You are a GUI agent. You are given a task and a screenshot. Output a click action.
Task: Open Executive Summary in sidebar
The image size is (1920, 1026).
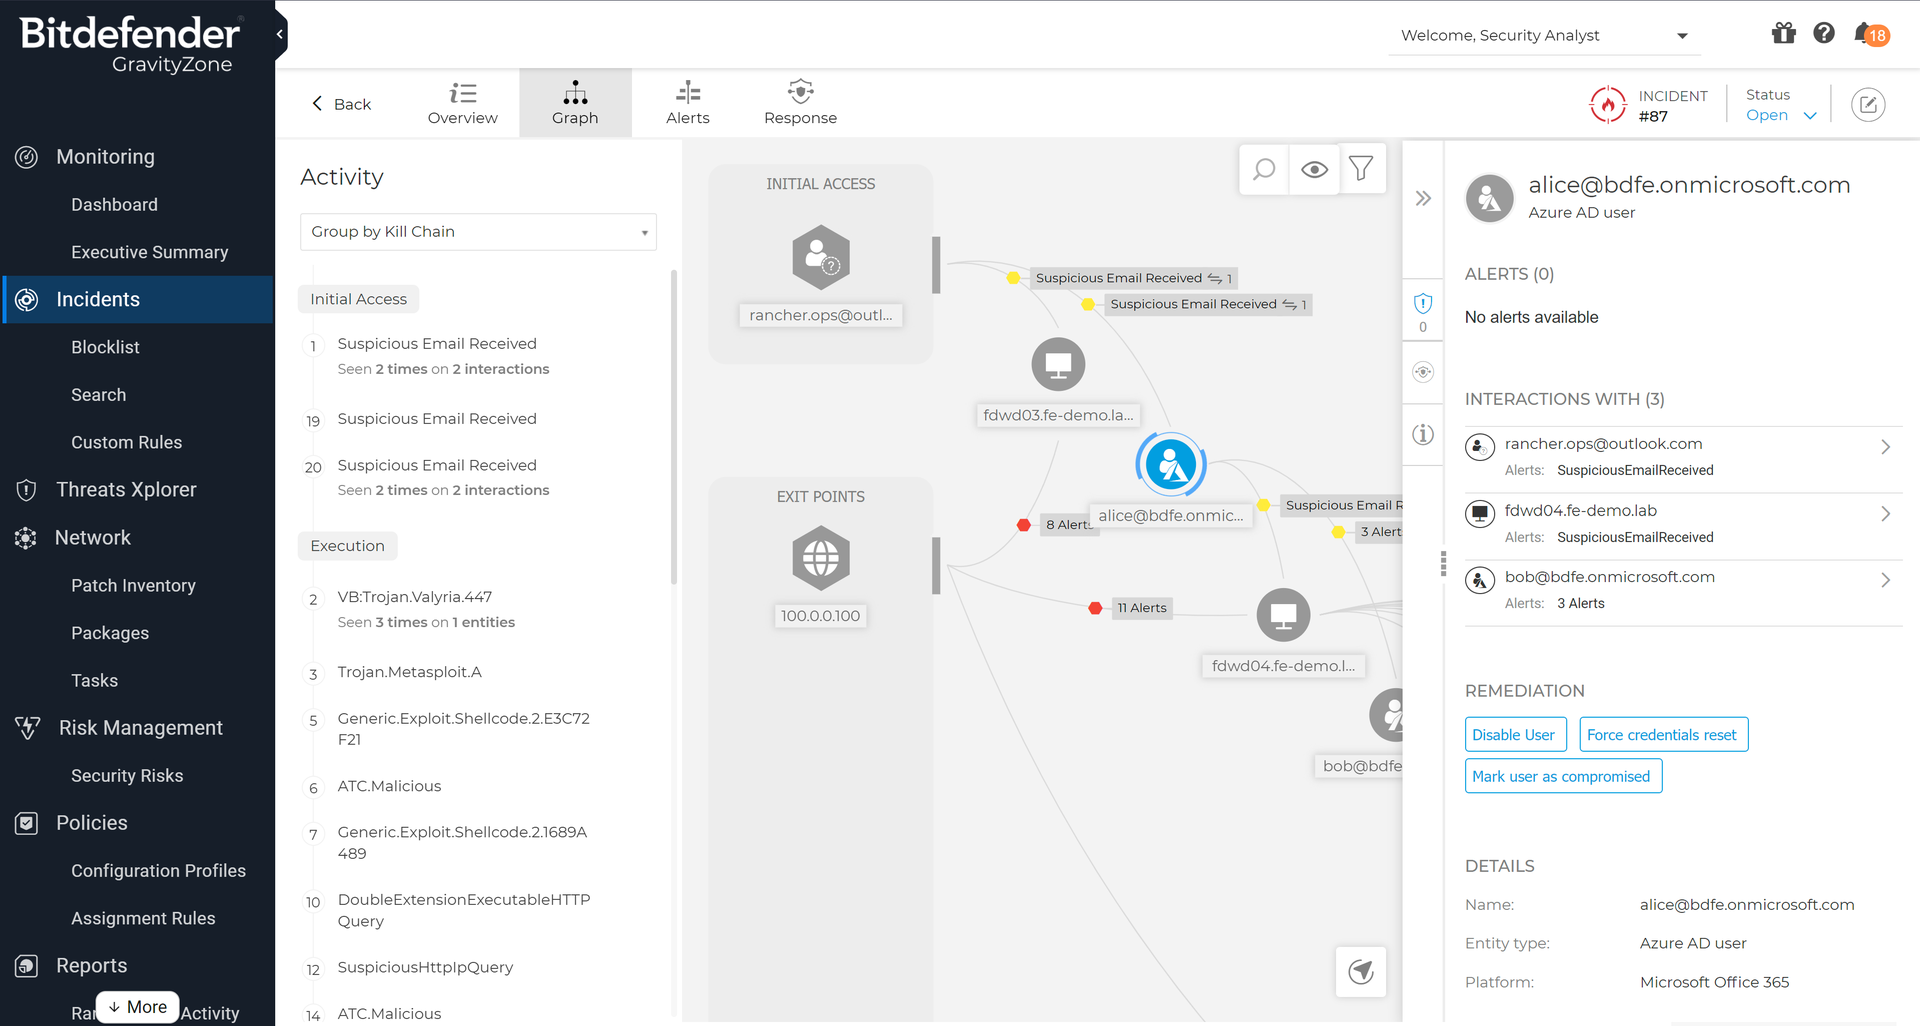click(x=150, y=253)
